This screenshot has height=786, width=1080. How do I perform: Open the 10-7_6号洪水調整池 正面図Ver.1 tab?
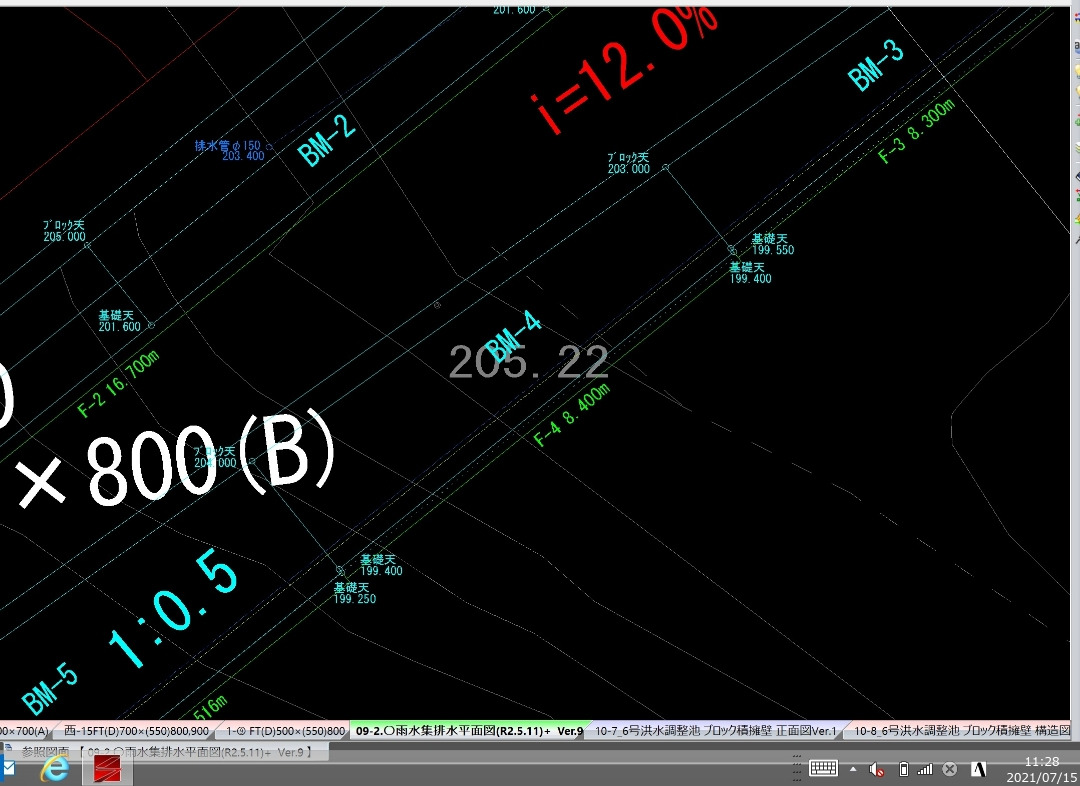[715, 731]
